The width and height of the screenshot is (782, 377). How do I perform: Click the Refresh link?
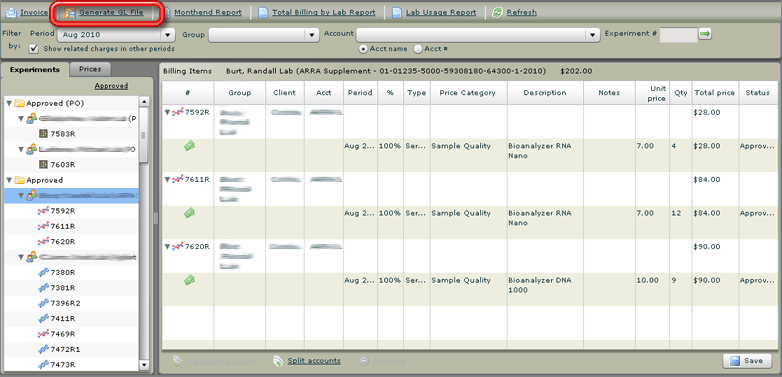pos(522,13)
